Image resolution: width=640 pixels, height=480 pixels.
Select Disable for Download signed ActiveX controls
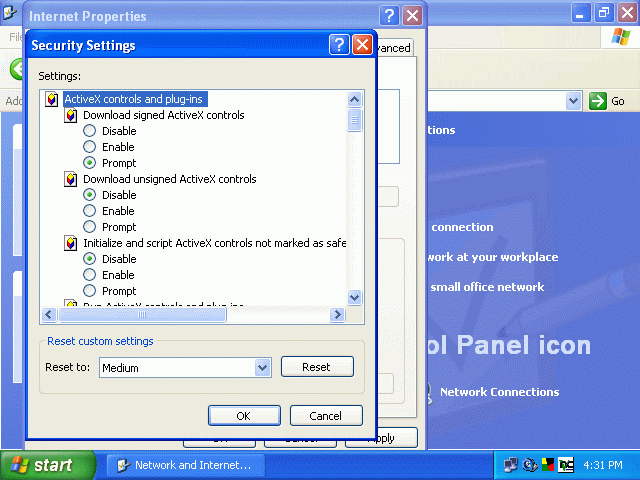click(x=89, y=131)
